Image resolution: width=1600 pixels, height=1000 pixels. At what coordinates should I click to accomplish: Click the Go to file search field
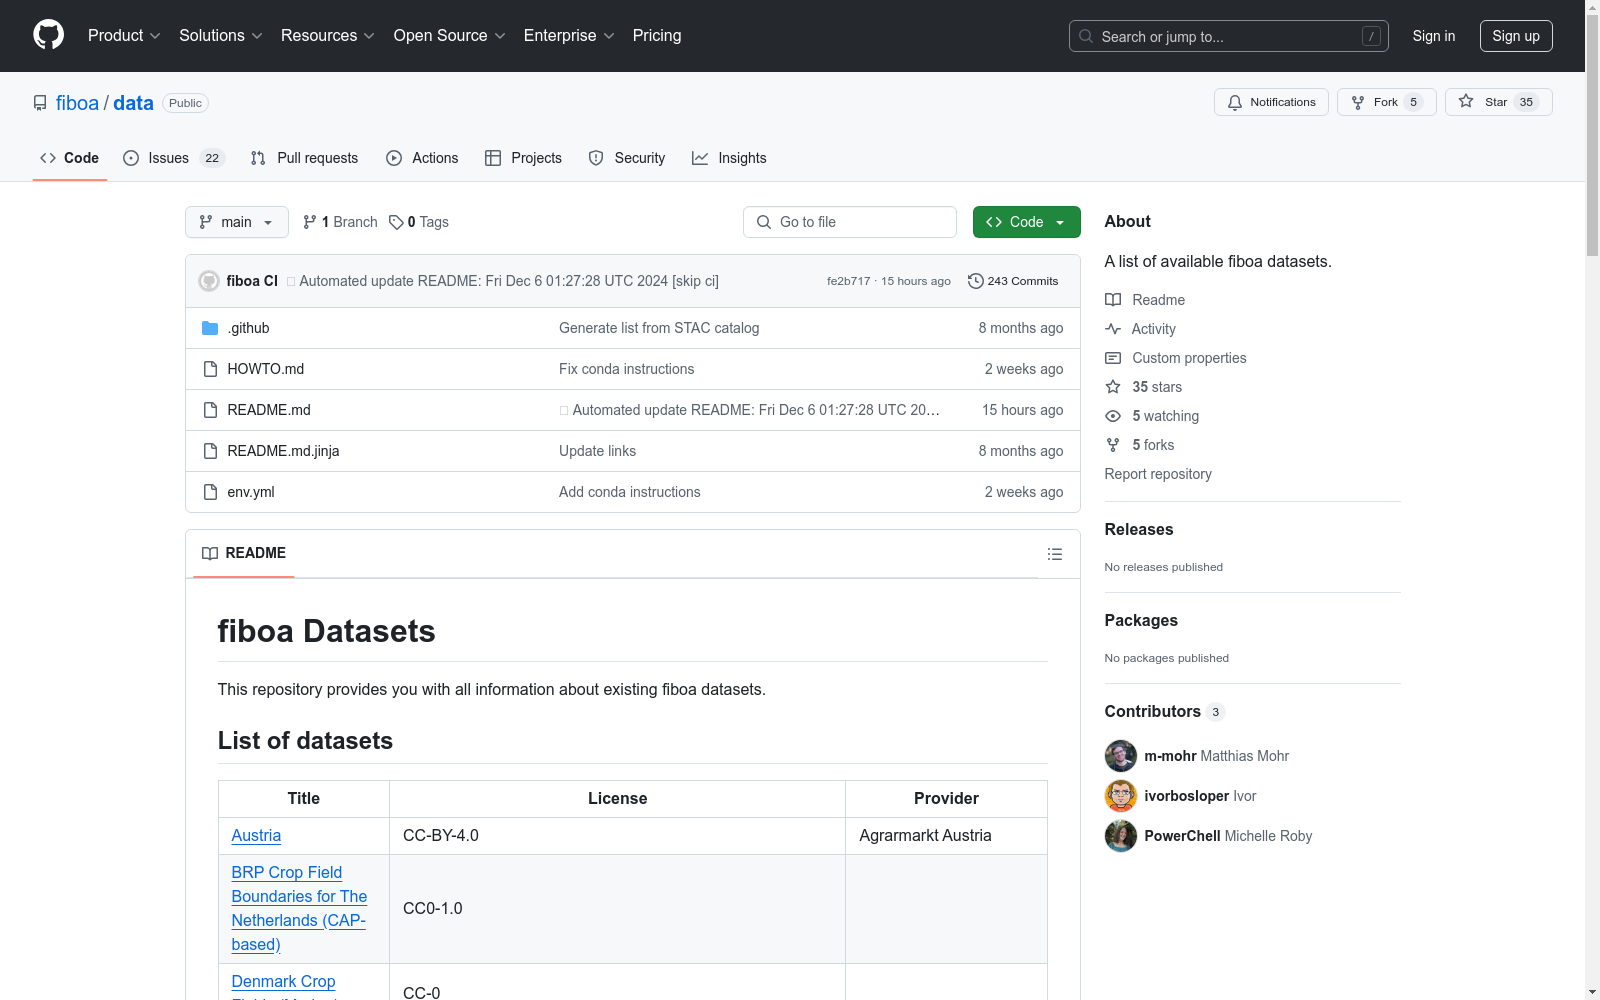850,222
